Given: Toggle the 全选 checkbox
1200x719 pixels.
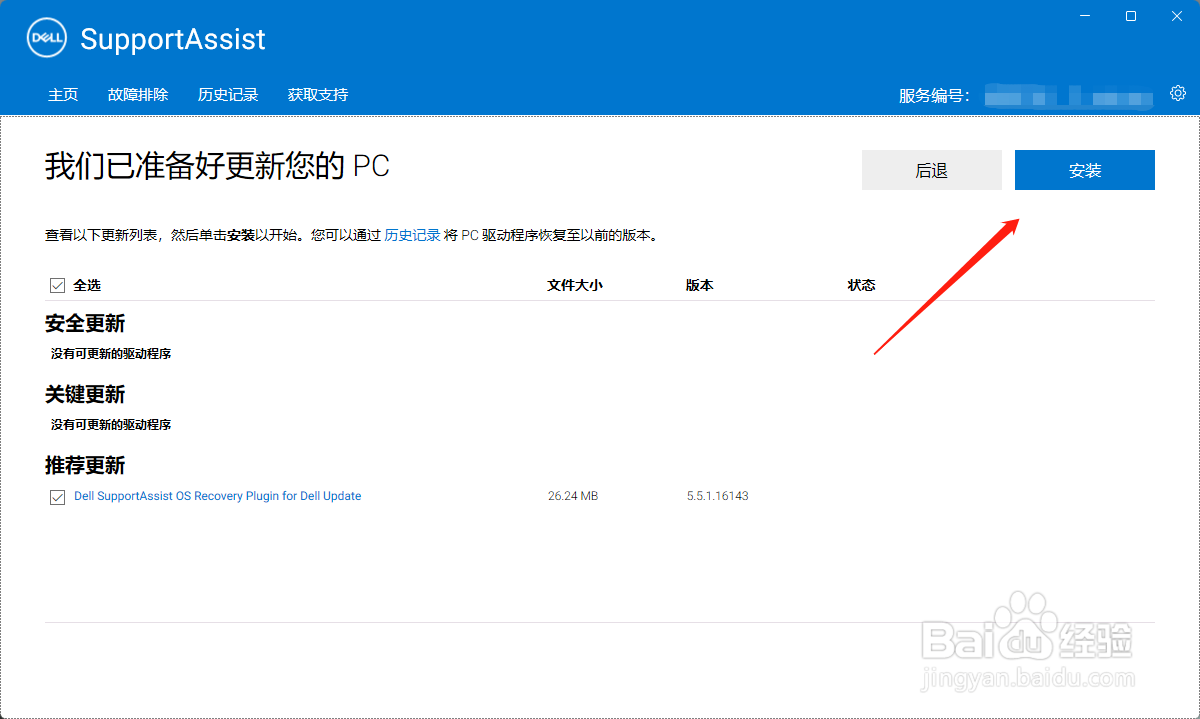Looking at the screenshot, I should click(x=57, y=285).
